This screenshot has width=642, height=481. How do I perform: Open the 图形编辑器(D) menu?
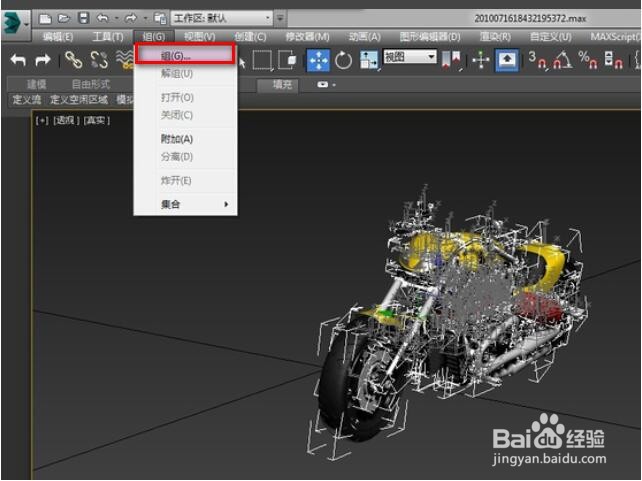click(x=430, y=37)
